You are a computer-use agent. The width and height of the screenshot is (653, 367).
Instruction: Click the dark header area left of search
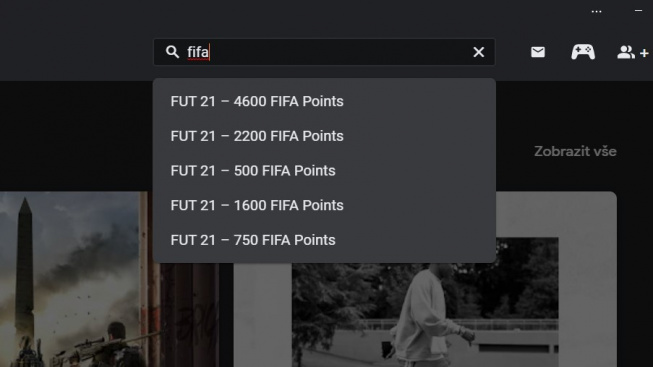click(x=75, y=52)
